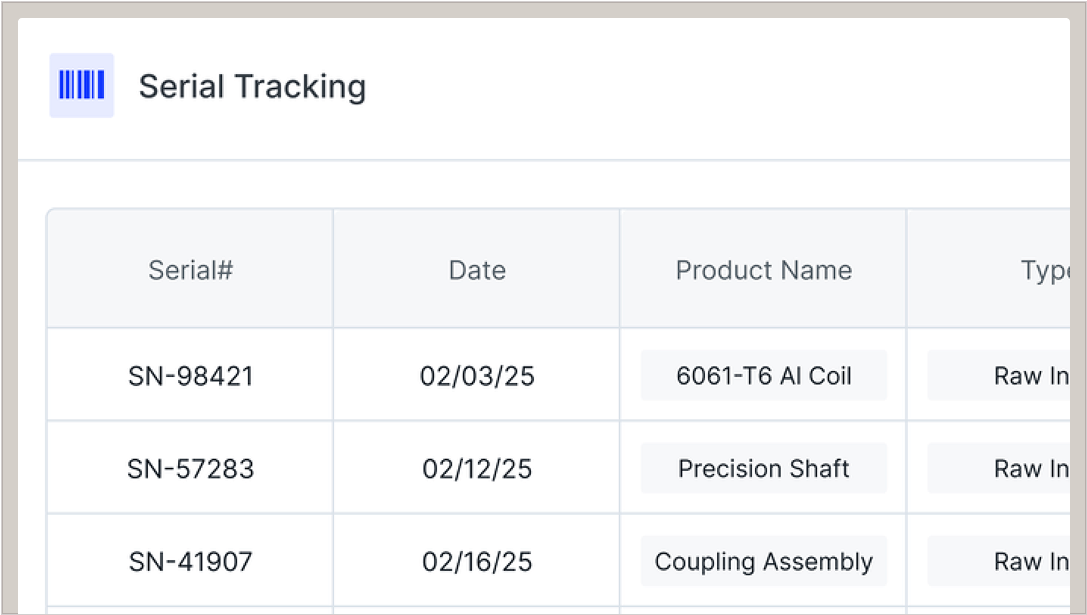Open the 6061-T6 Al Coil product tag
Screen dimensions: 1087x615
click(x=764, y=376)
